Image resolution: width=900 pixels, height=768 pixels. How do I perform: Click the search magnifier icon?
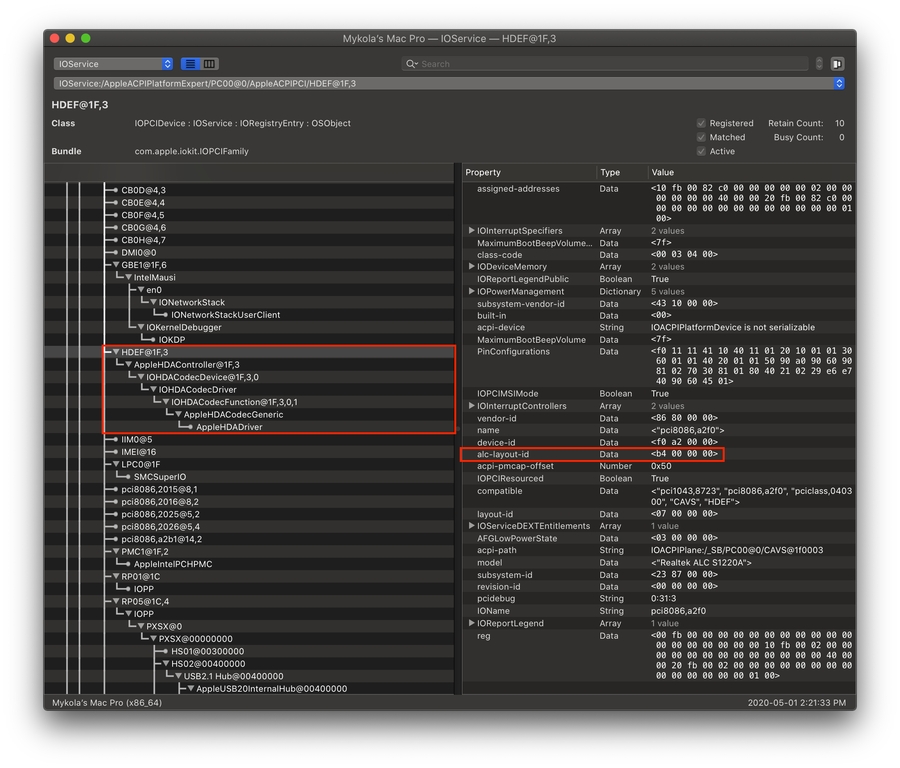tap(410, 64)
